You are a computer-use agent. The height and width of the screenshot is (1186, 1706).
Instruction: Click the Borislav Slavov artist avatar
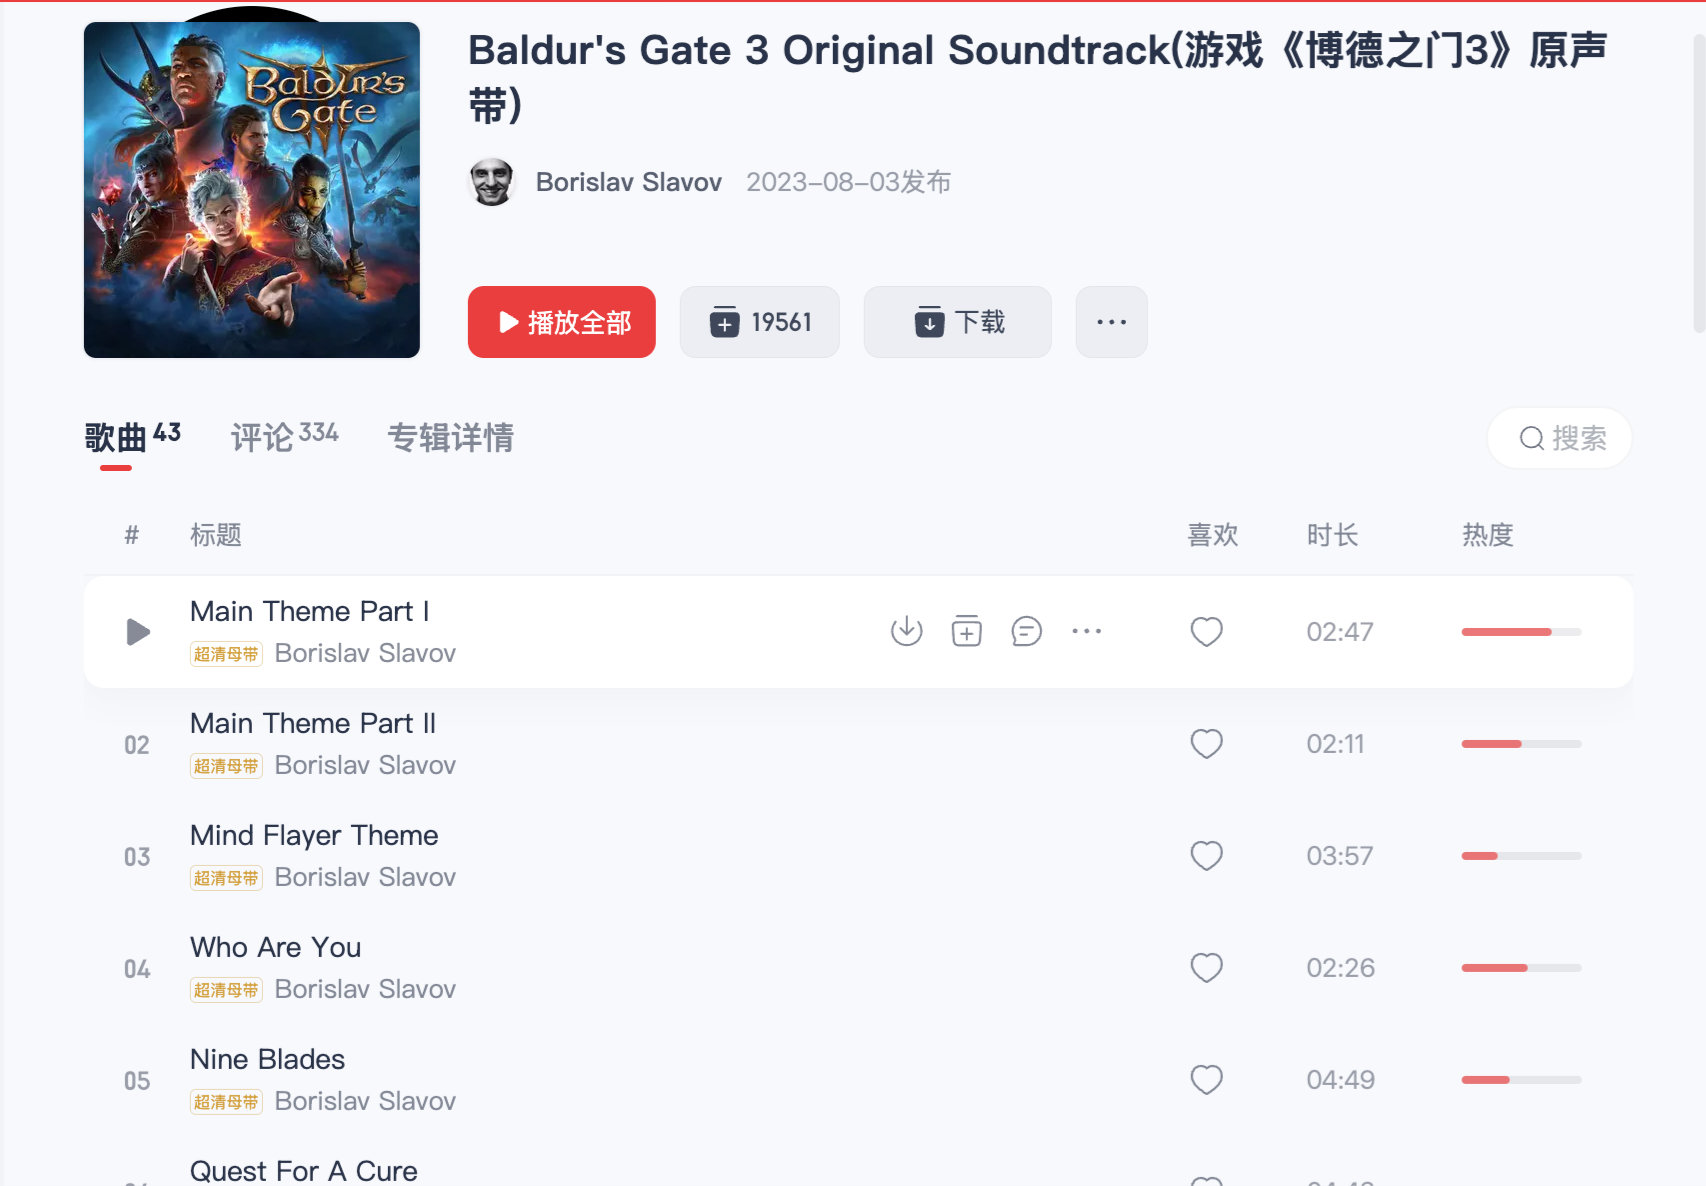click(491, 182)
